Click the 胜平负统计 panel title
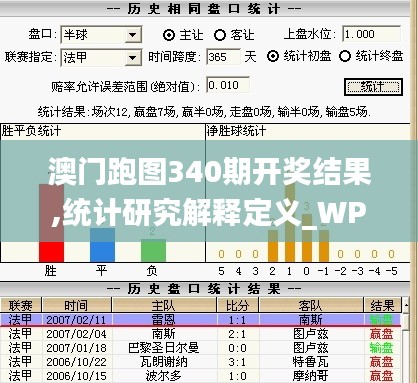Screen dimensions: 418x383 (x=31, y=131)
